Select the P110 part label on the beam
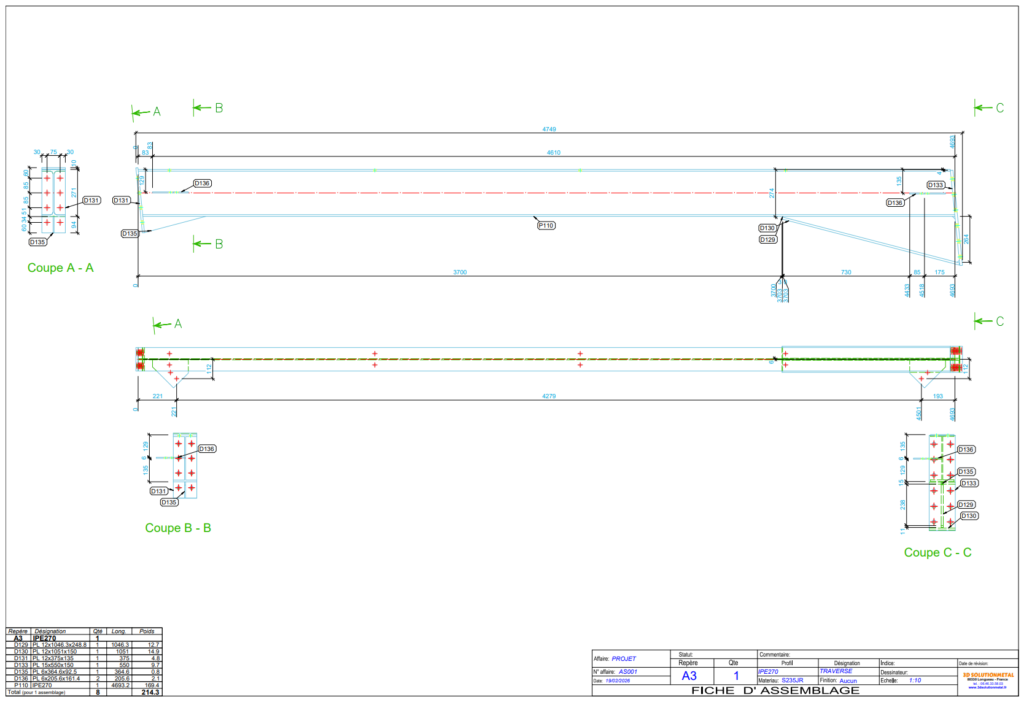 coord(546,226)
